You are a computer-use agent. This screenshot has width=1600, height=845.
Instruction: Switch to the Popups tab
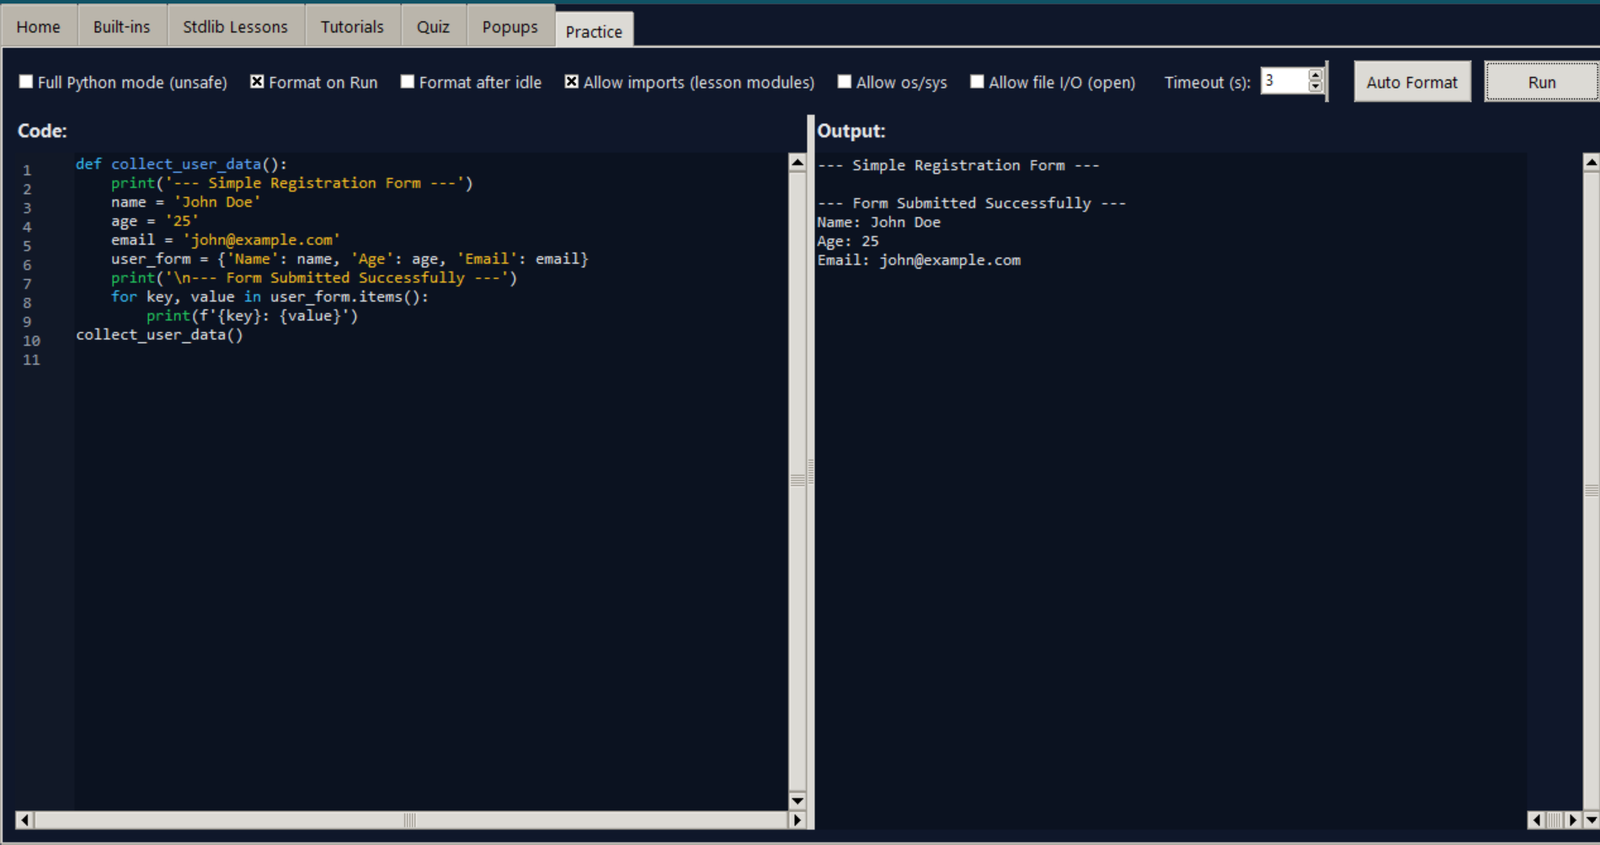pyautogui.click(x=510, y=27)
